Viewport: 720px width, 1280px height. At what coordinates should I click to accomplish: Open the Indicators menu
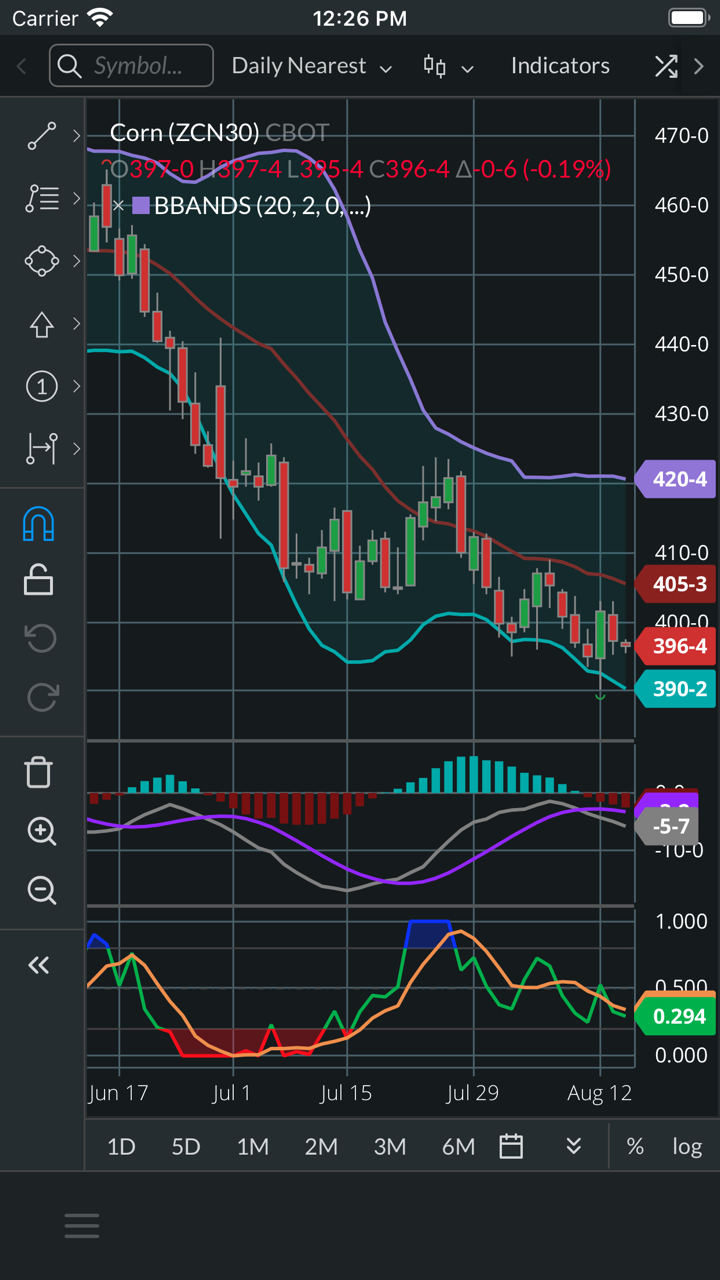pyautogui.click(x=560, y=66)
